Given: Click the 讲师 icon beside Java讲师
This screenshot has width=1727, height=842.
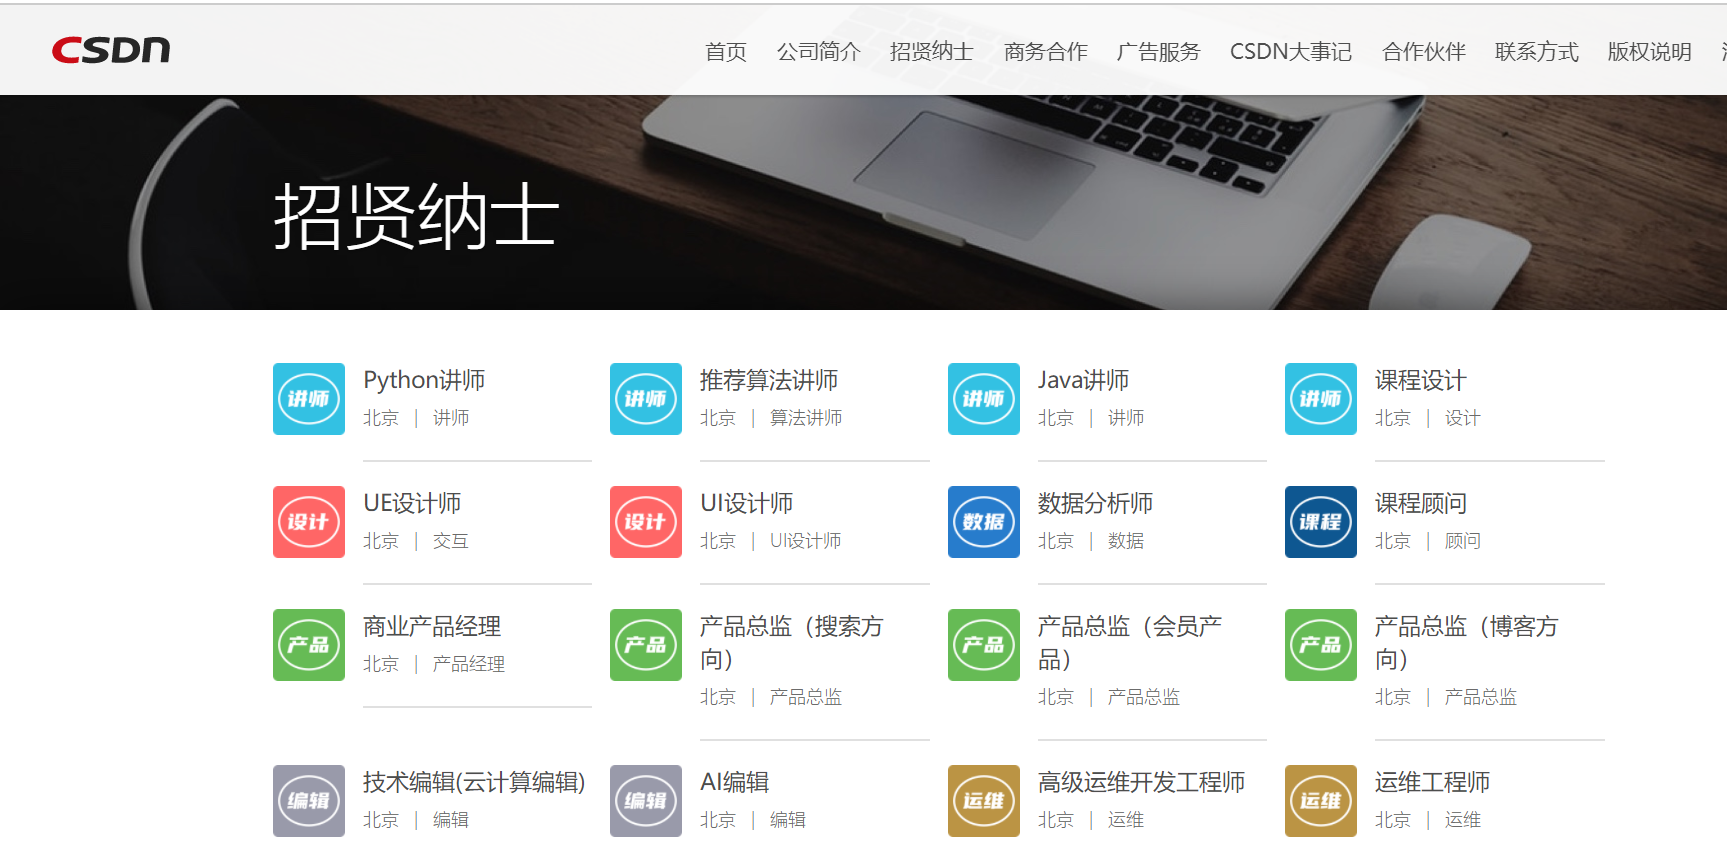Looking at the screenshot, I should click(984, 399).
